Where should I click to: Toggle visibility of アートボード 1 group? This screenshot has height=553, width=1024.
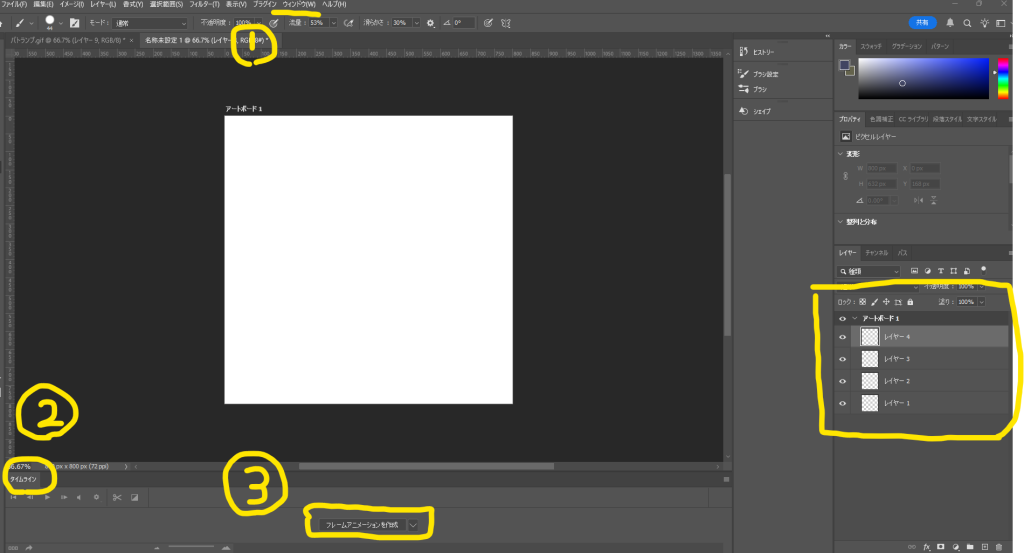click(x=842, y=319)
